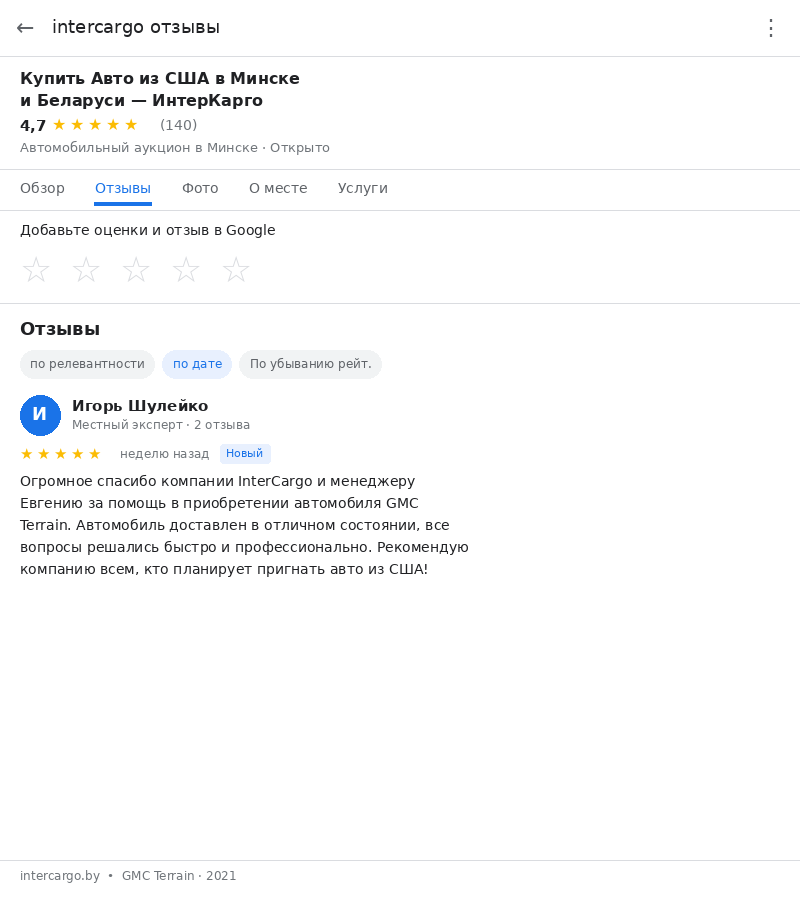Image resolution: width=800 pixels, height=900 pixels.
Task: Sort reviews 'По убыванию рейт.'
Action: [x=310, y=364]
